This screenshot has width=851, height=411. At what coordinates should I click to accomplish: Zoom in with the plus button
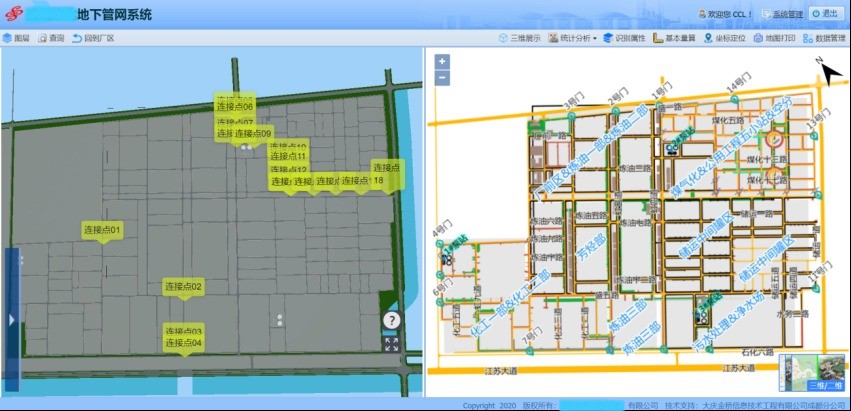pyautogui.click(x=442, y=62)
